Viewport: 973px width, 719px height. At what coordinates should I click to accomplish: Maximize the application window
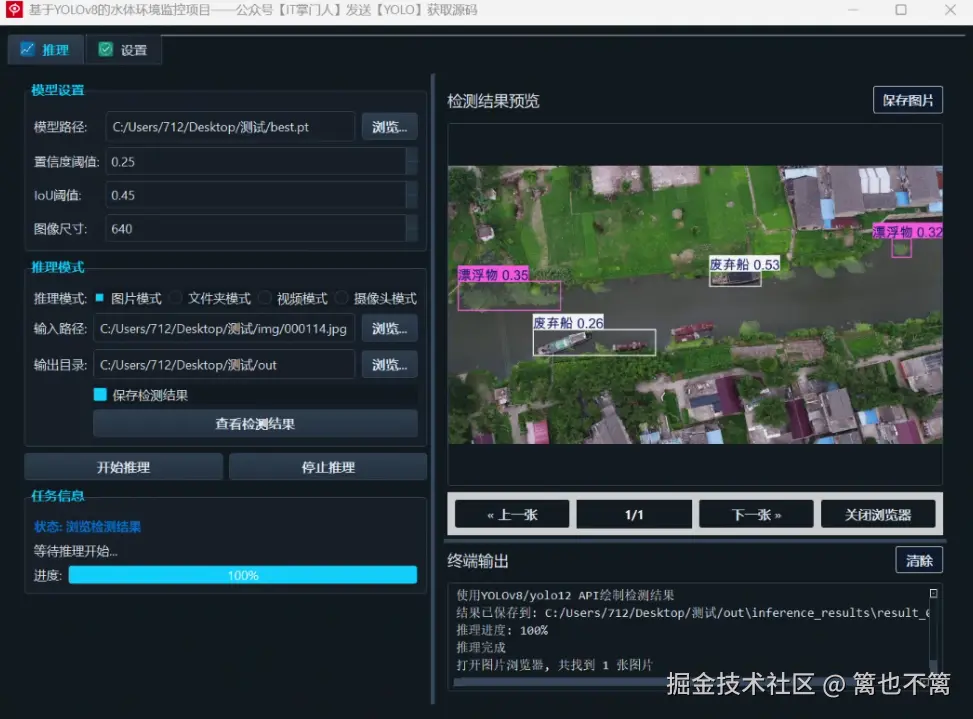tap(901, 10)
